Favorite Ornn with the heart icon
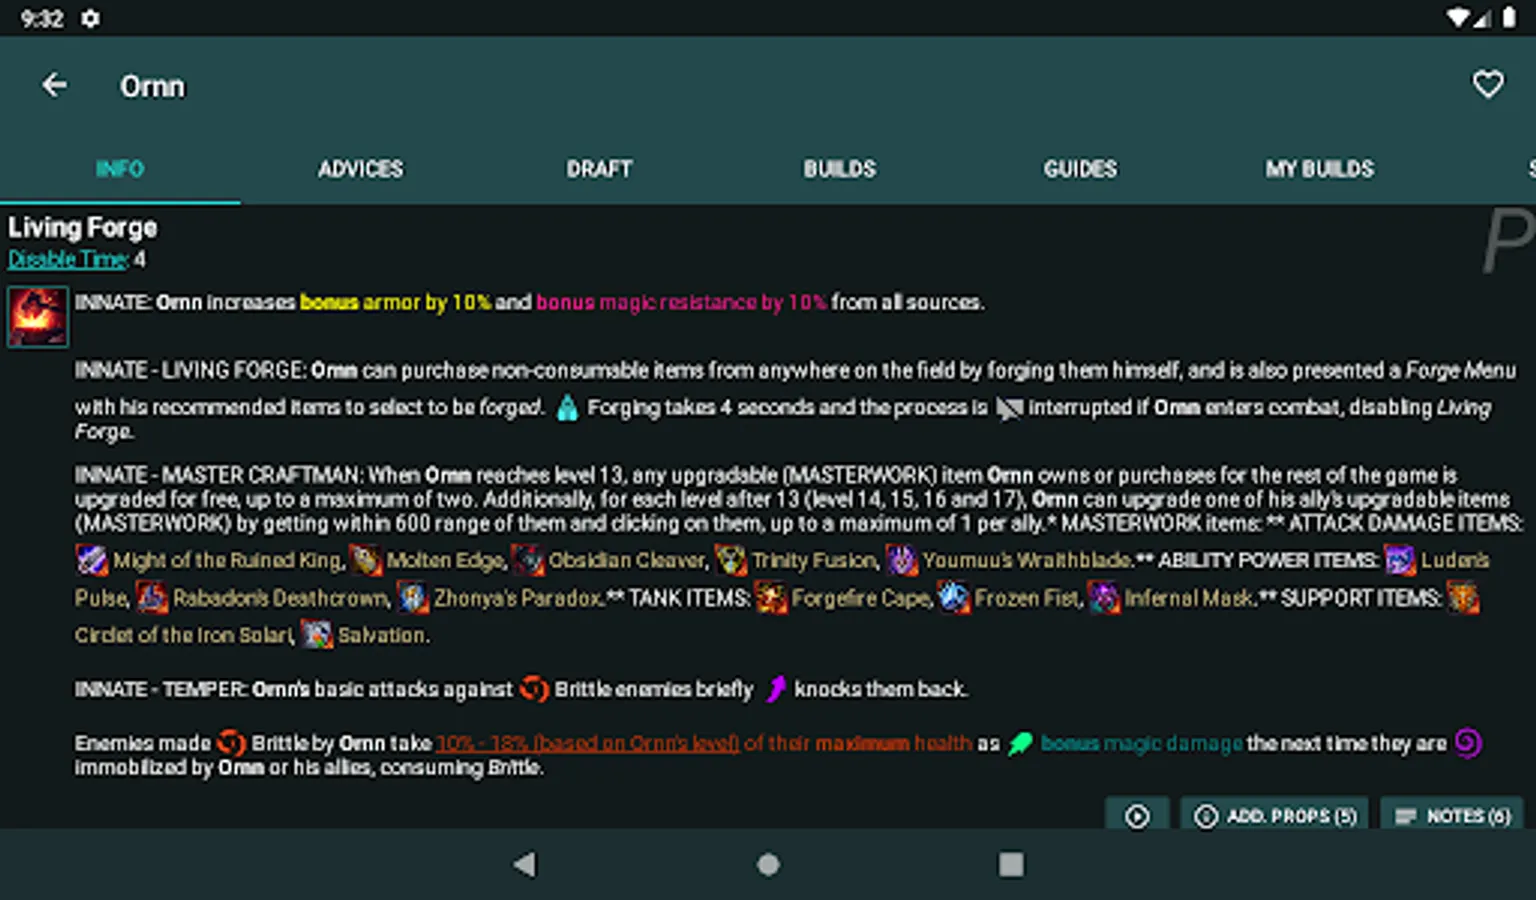 click(x=1488, y=84)
